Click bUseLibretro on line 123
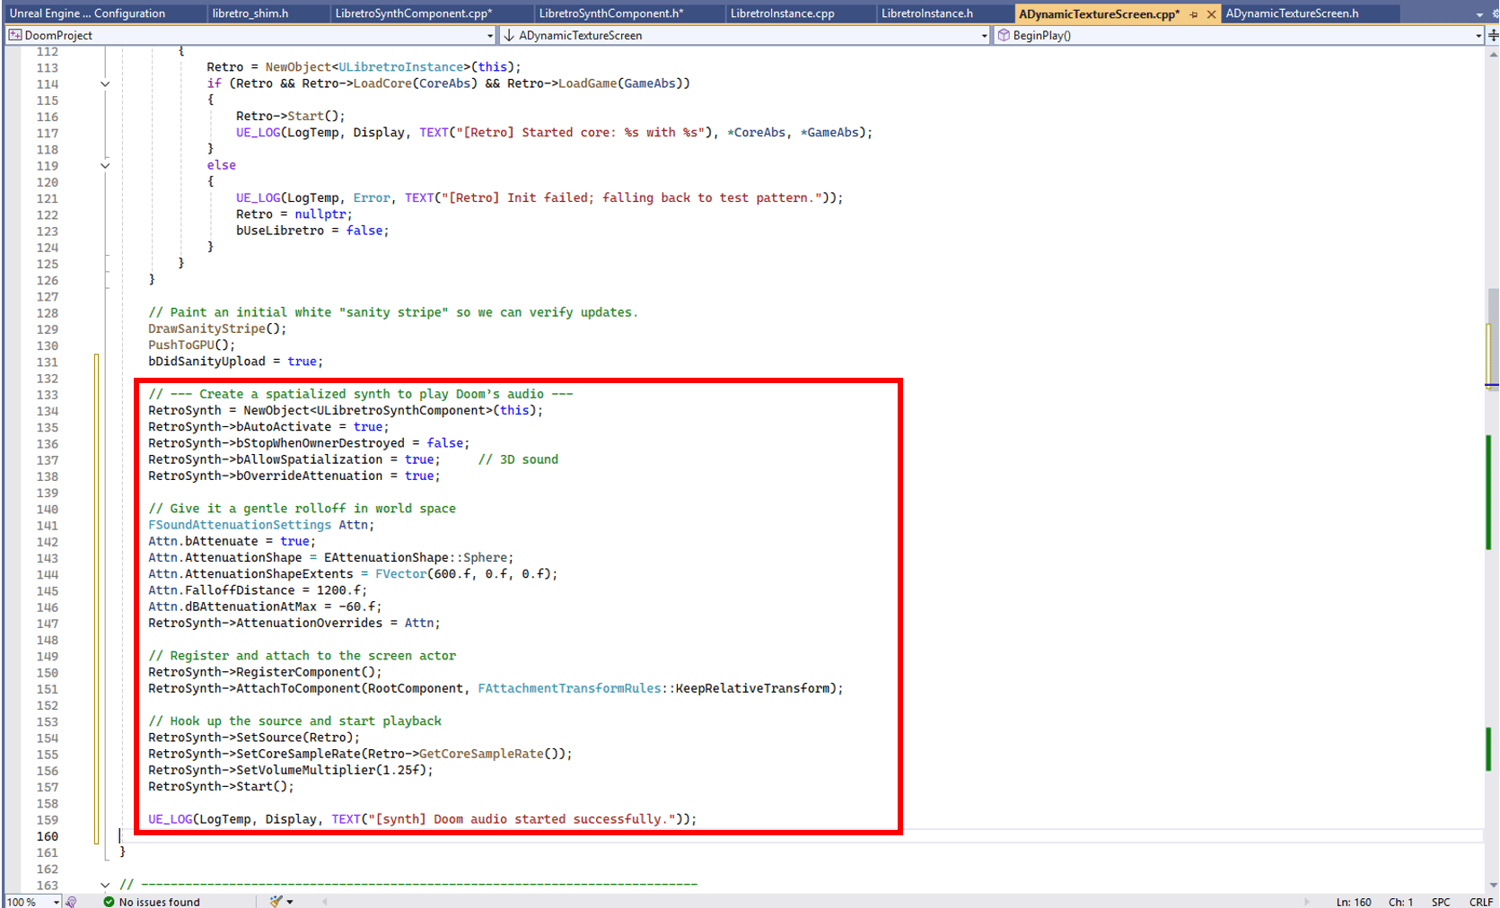The width and height of the screenshot is (1500, 908). click(x=283, y=231)
